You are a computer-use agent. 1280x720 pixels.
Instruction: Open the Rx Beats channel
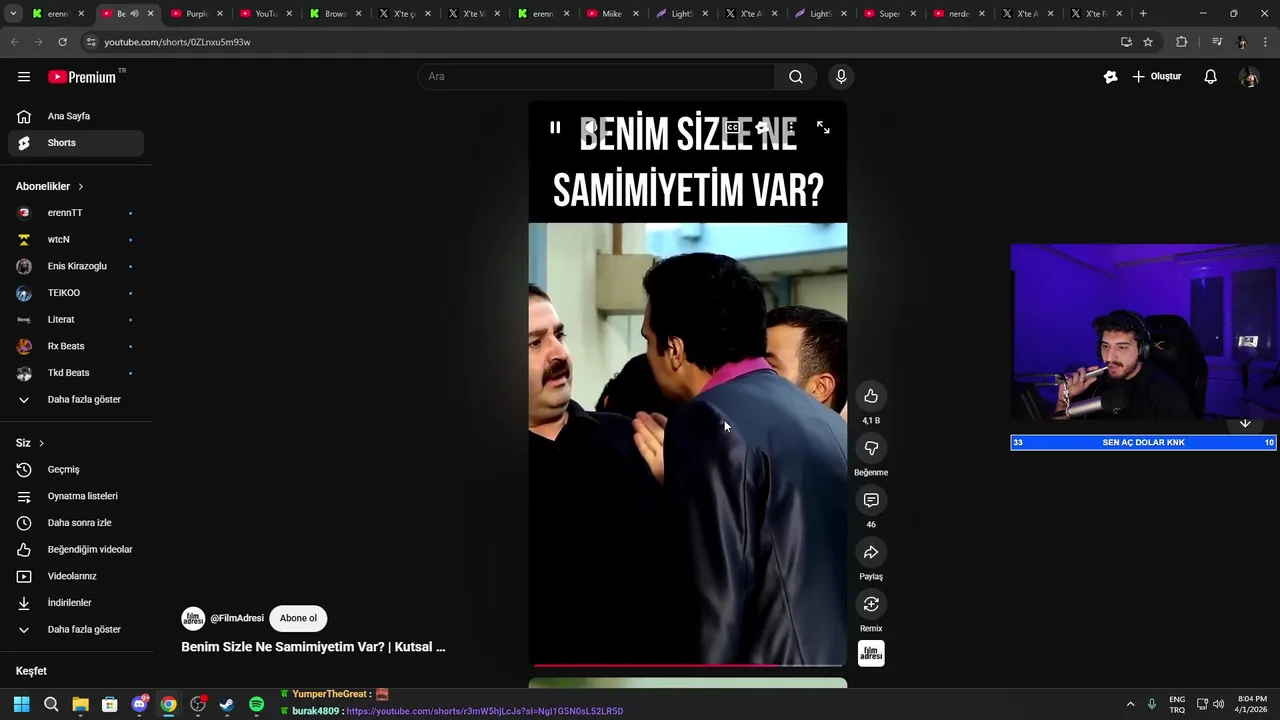[76, 346]
